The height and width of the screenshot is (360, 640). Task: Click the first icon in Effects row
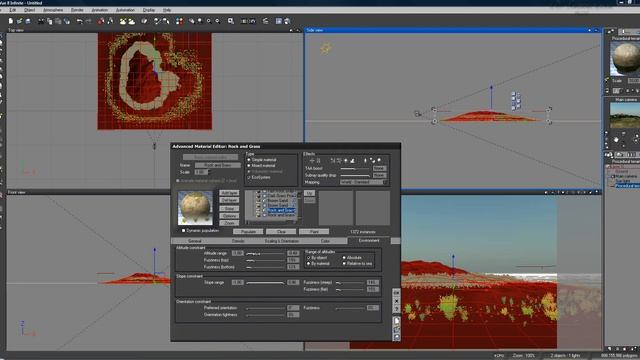tap(312, 161)
